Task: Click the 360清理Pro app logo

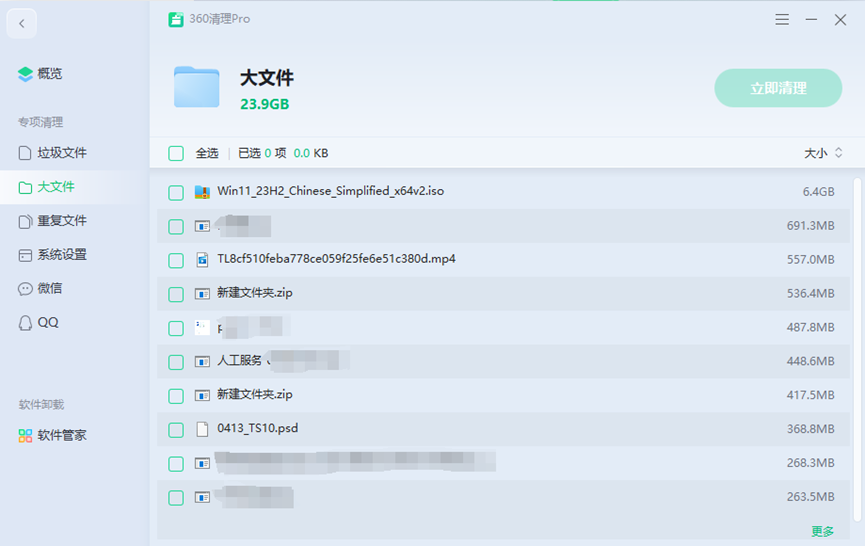Action: (176, 19)
